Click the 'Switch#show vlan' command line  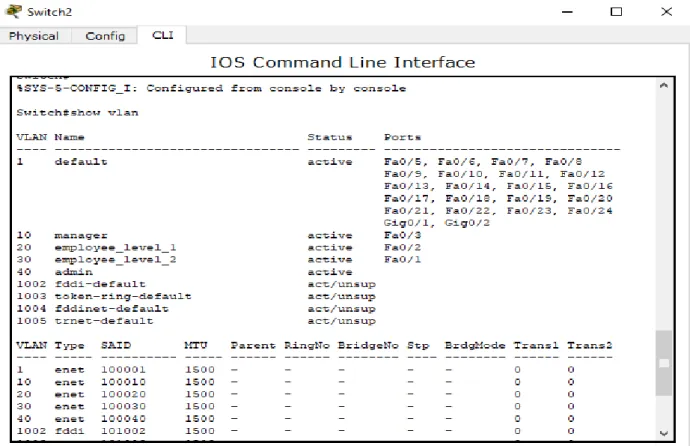(77, 113)
